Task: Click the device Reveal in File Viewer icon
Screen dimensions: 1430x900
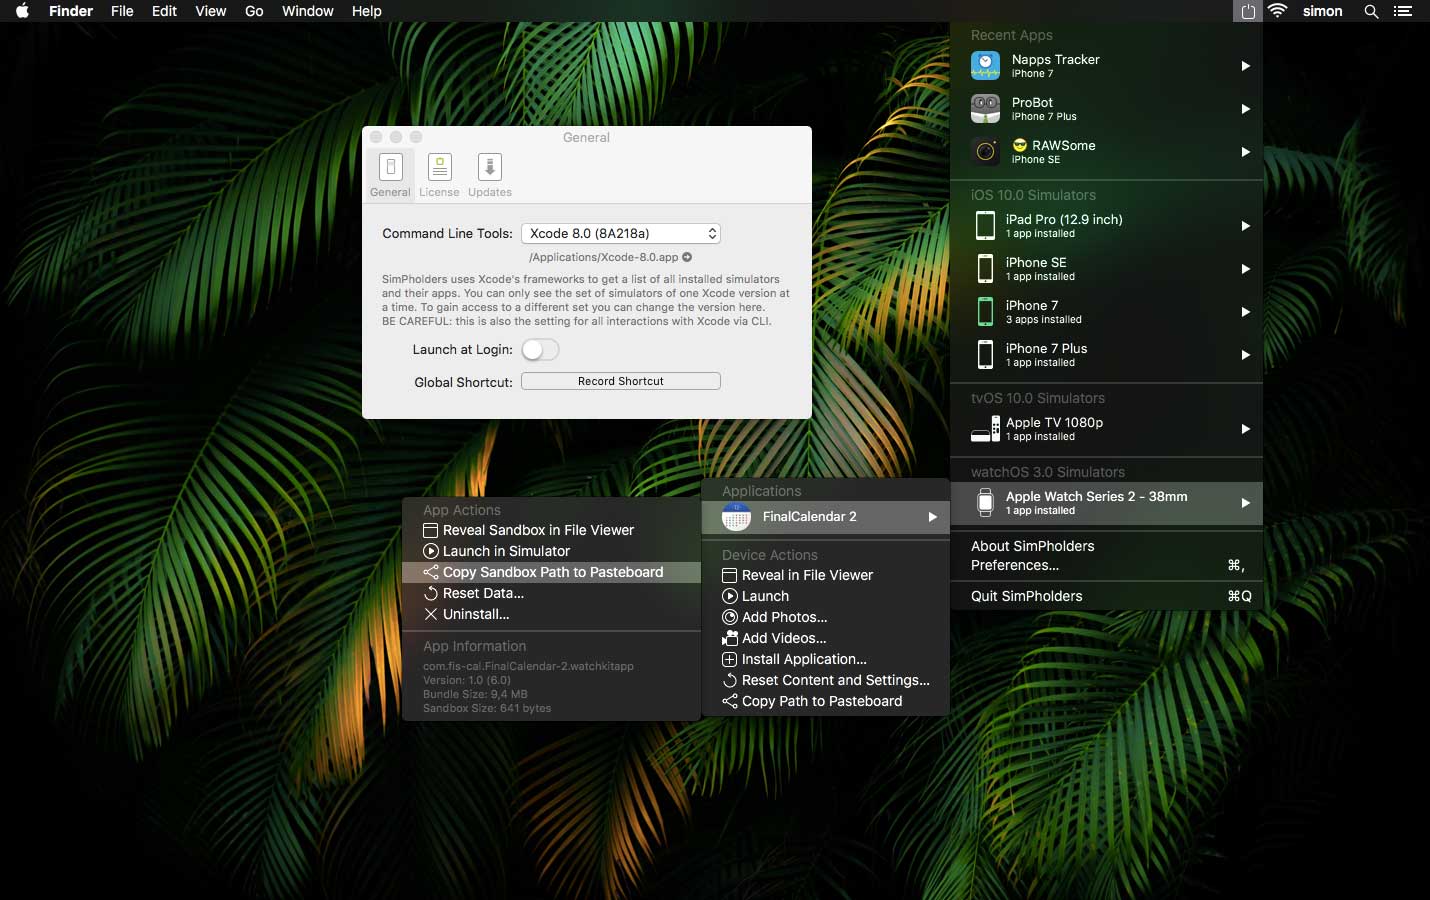Action: point(730,576)
